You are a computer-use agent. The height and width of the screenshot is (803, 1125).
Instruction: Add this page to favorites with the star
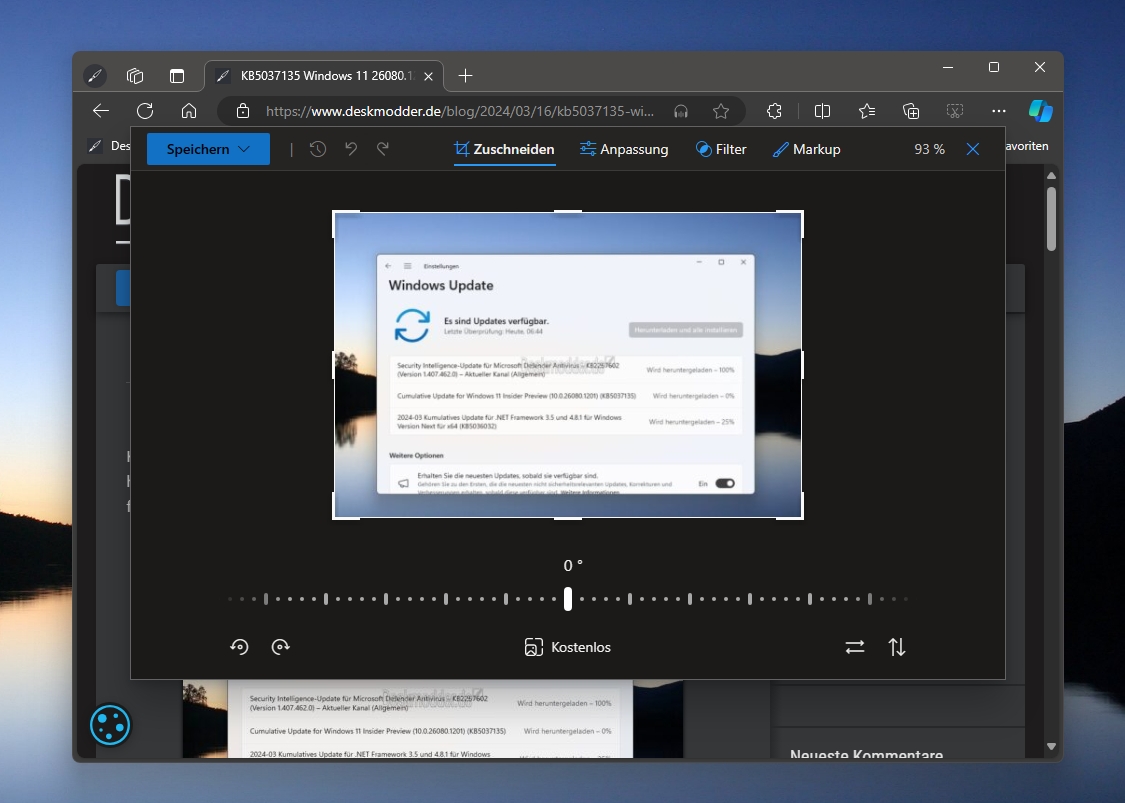[x=721, y=111]
